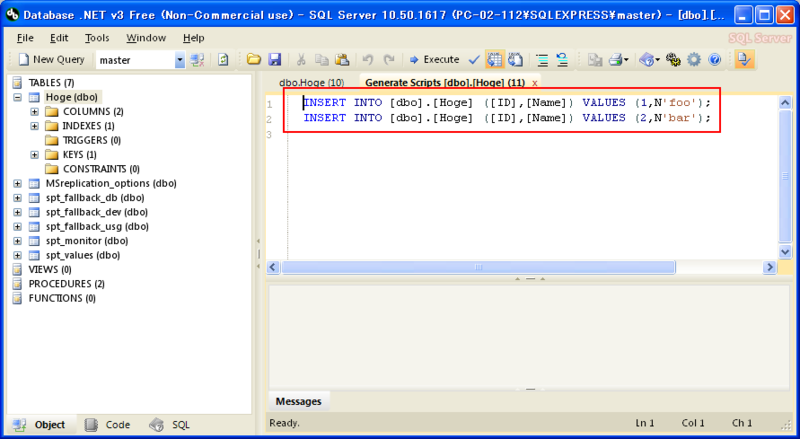
Task: Expand the KEYS (1) folder
Action: 34,155
